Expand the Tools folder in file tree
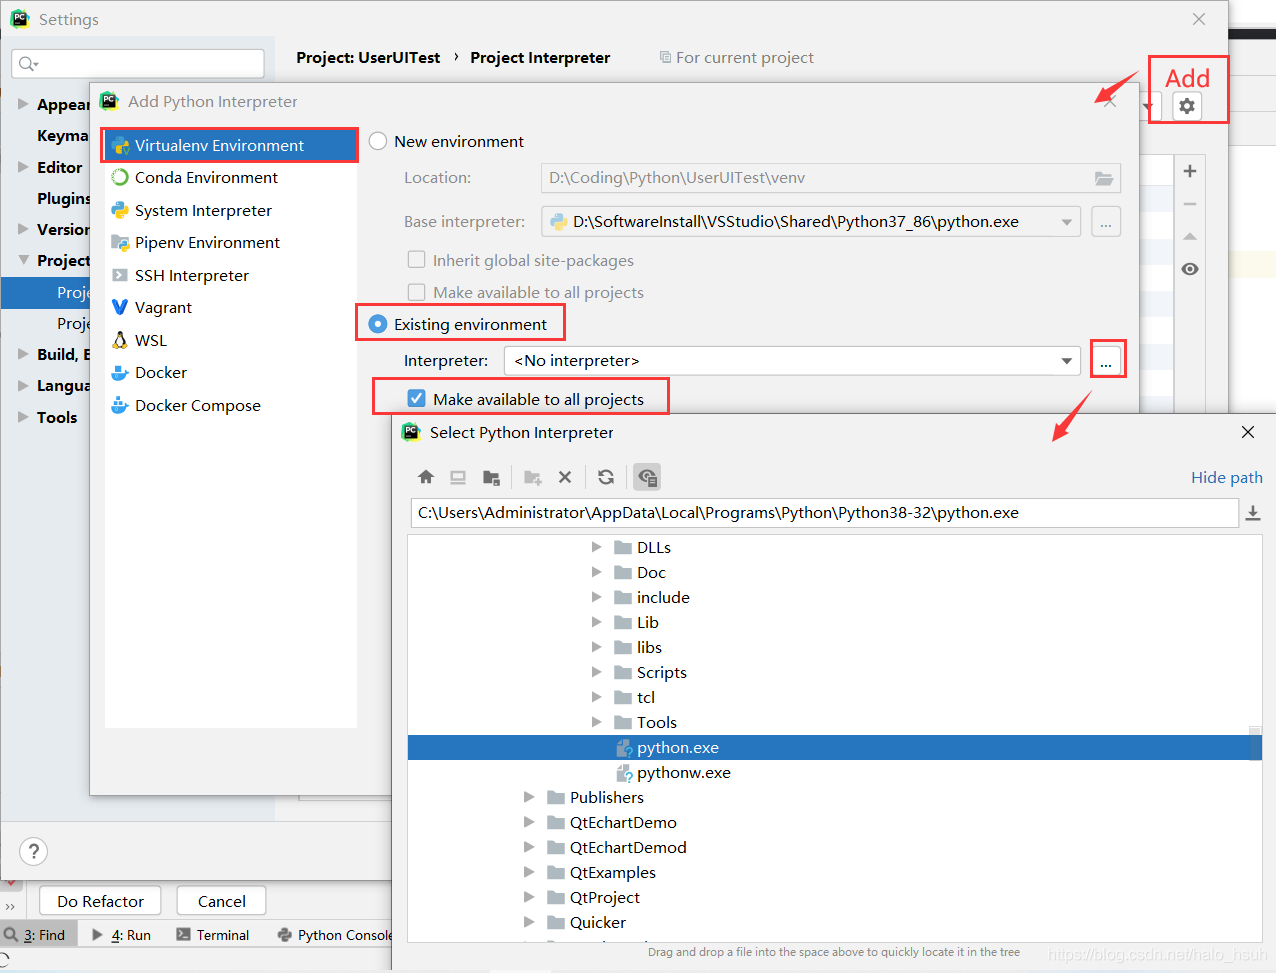 click(597, 722)
